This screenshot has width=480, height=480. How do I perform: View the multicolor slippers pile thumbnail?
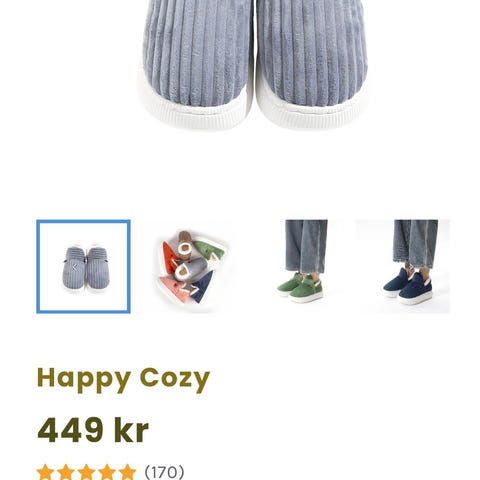[x=191, y=267]
